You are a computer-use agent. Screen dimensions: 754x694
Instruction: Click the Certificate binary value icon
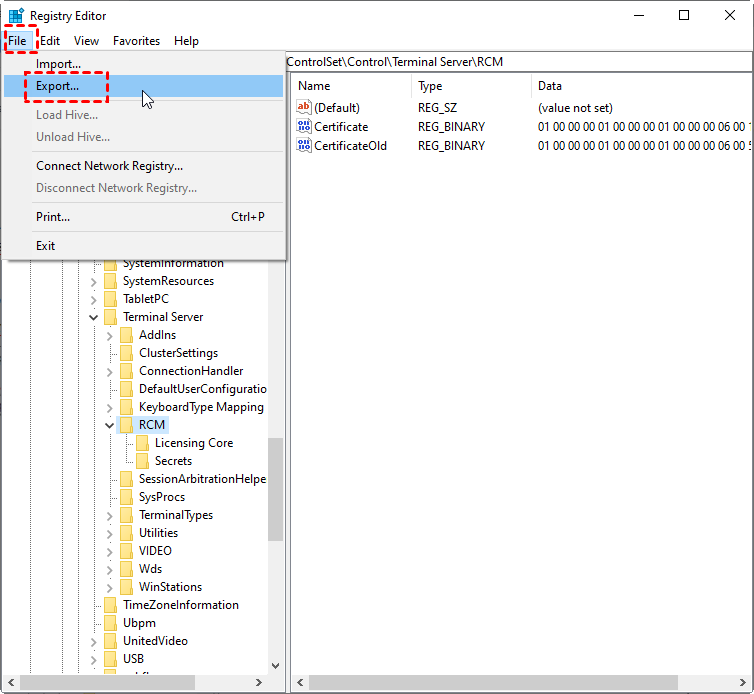tap(305, 127)
